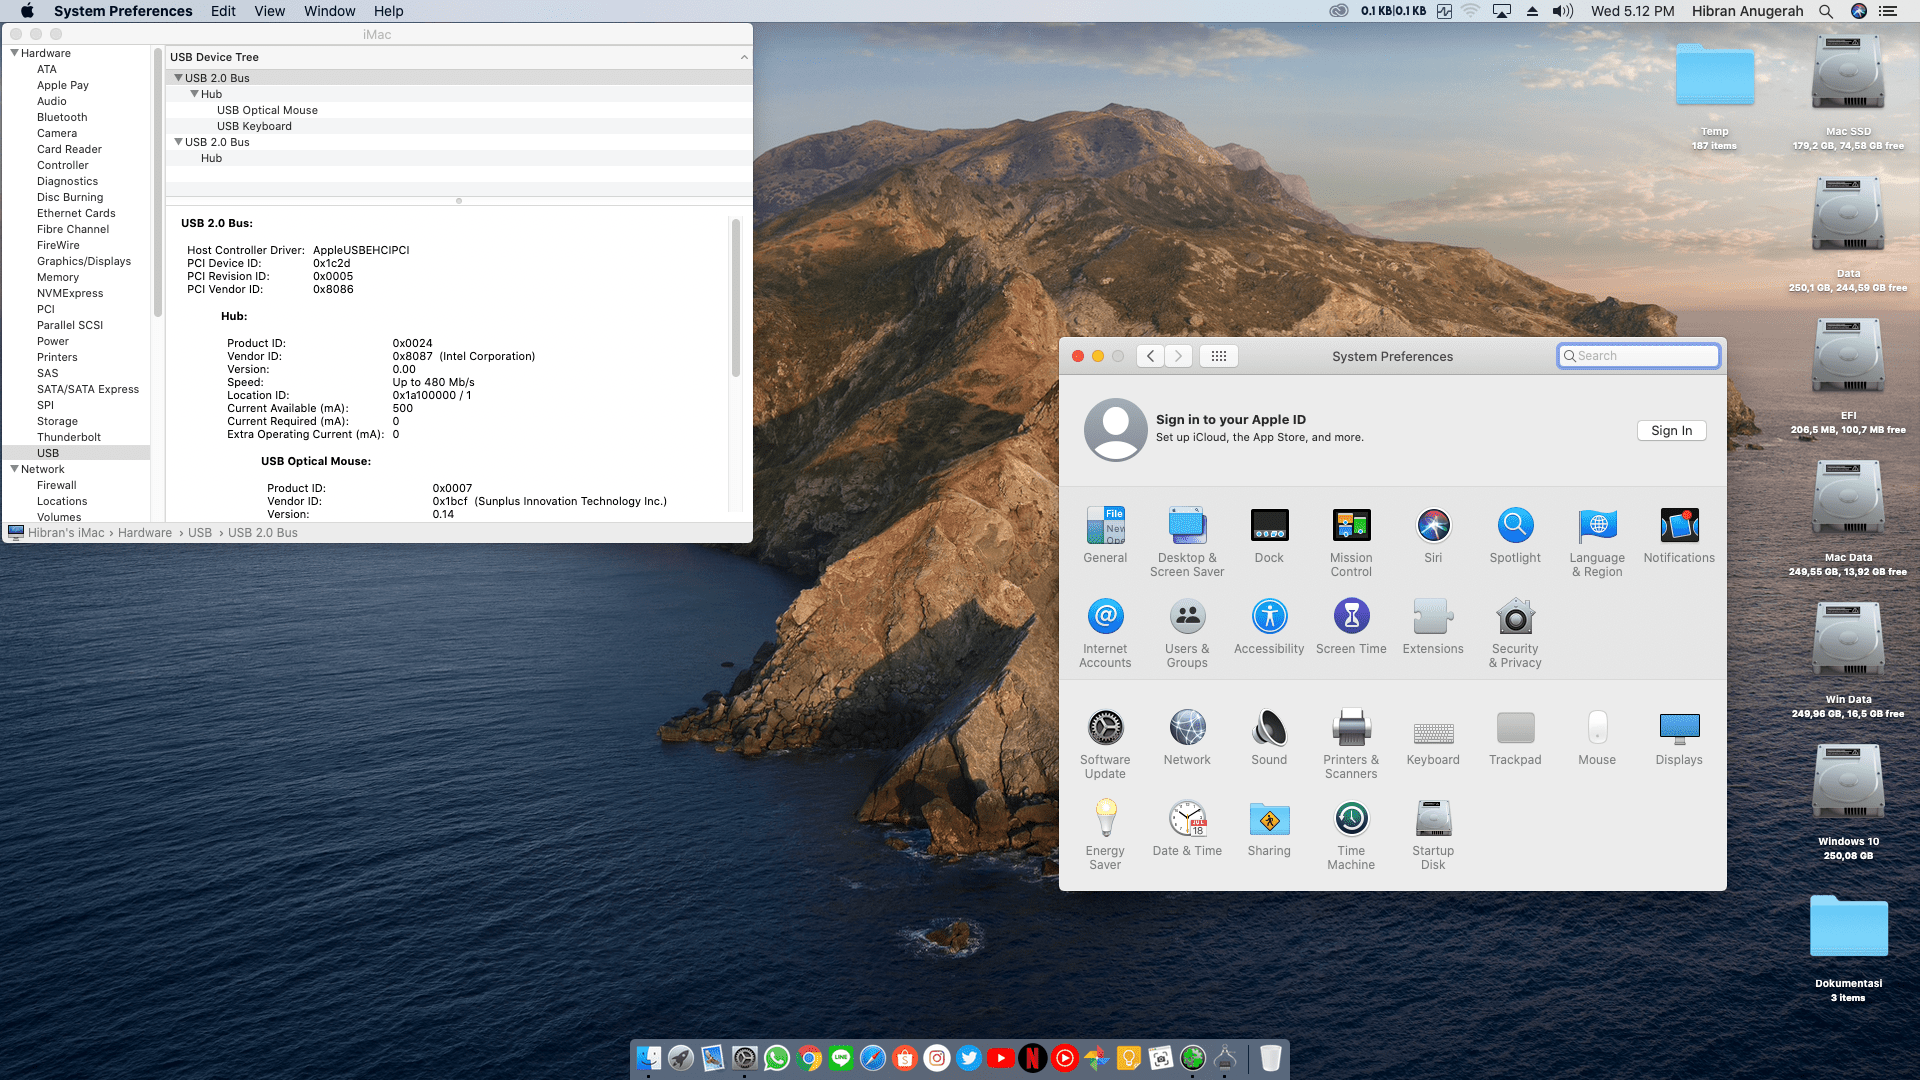
Task: Open Accessibility preferences
Action: pyautogui.click(x=1269, y=618)
